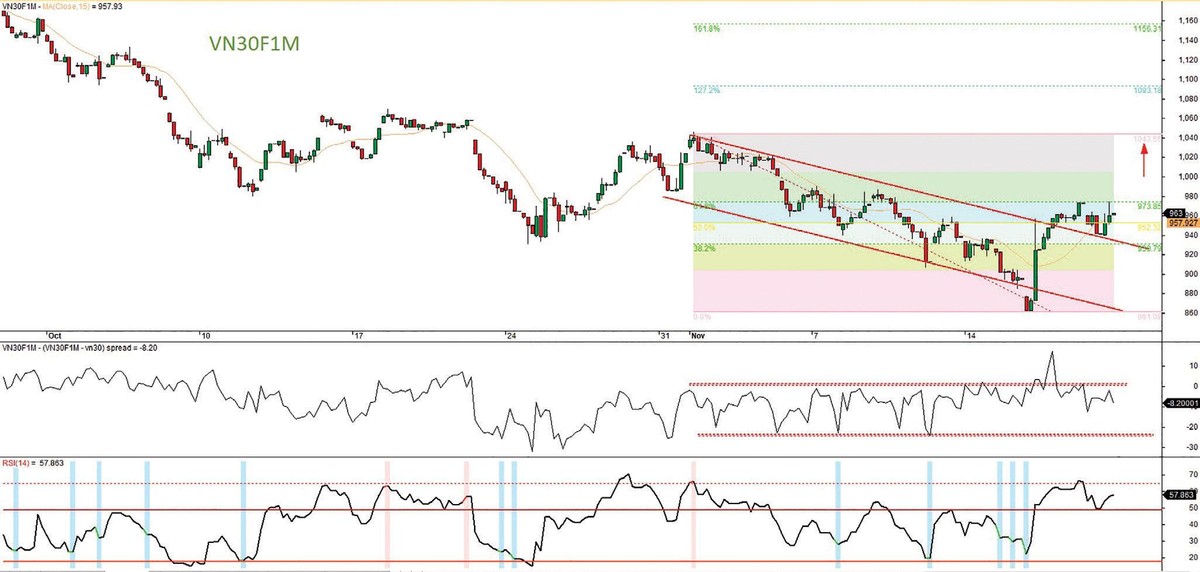The width and height of the screenshot is (1200, 572).
Task: Select the 24 date tick on time axis
Action: coord(510,334)
